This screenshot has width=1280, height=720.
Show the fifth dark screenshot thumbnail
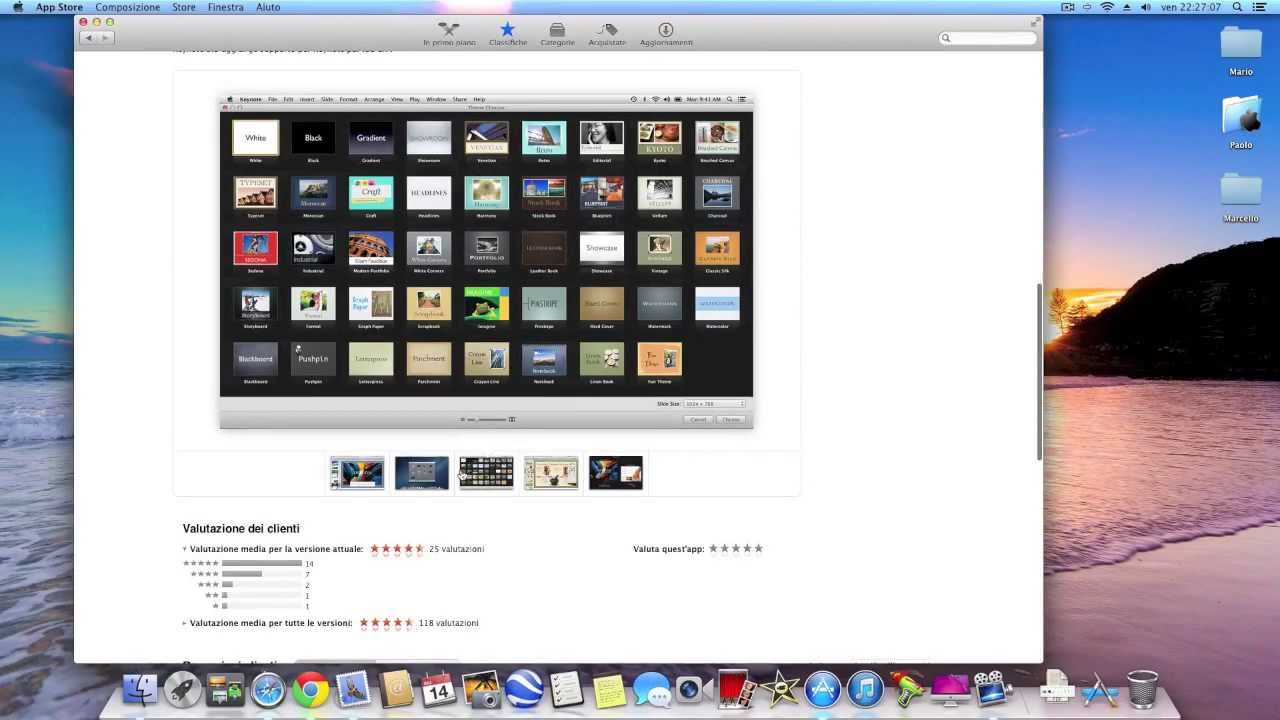tap(616, 473)
